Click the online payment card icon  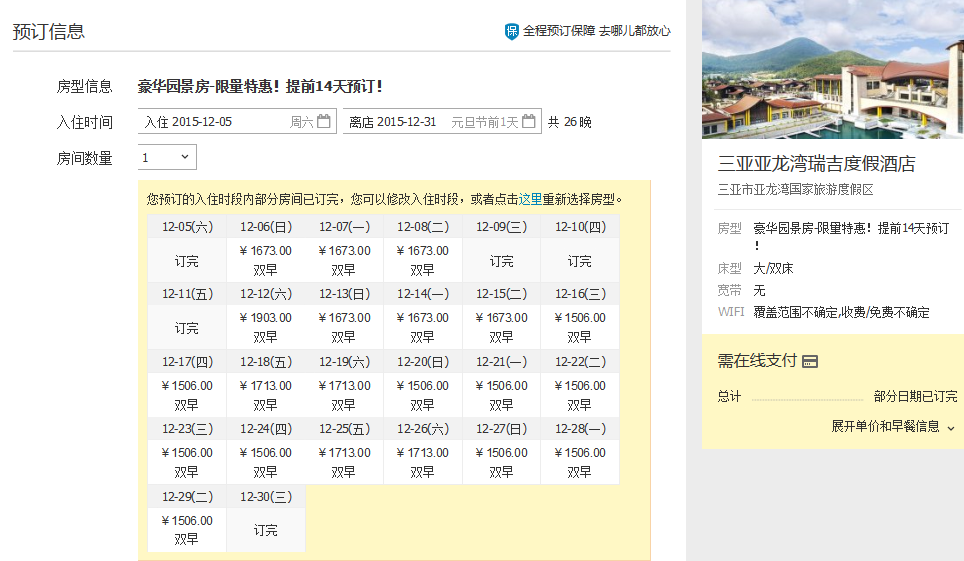pos(810,361)
